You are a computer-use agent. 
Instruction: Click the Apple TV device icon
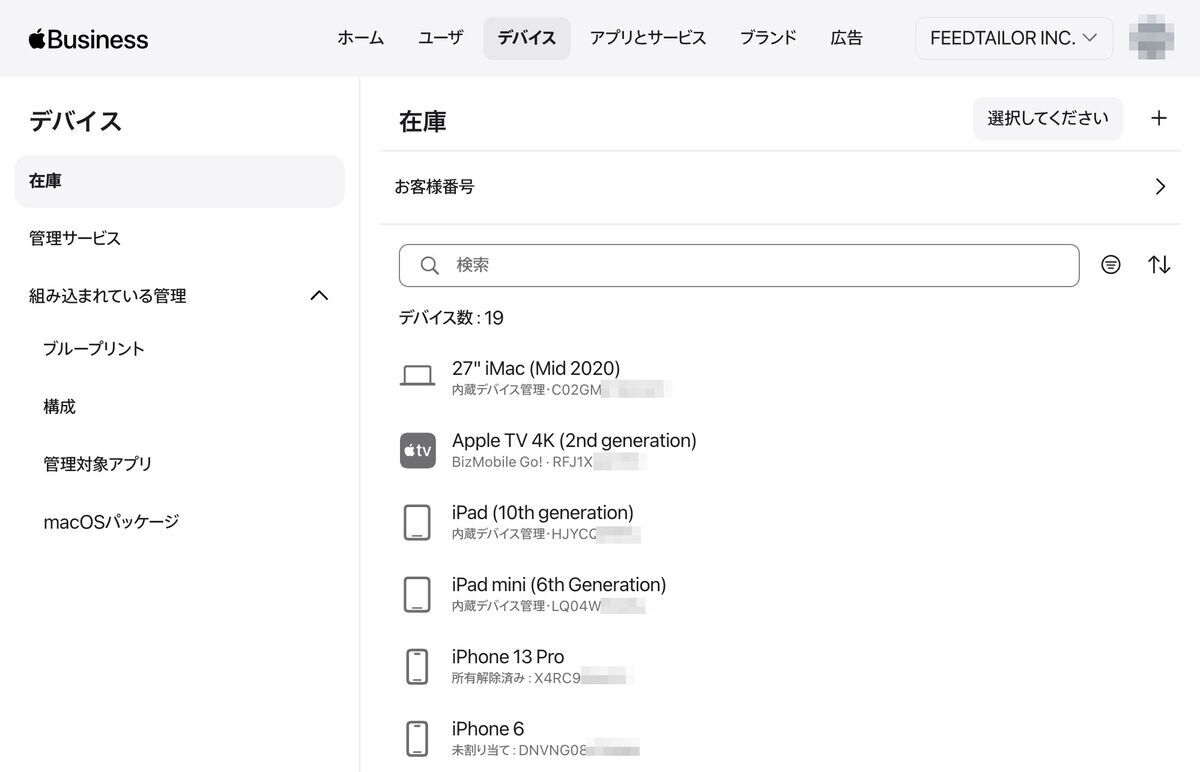pyautogui.click(x=418, y=450)
